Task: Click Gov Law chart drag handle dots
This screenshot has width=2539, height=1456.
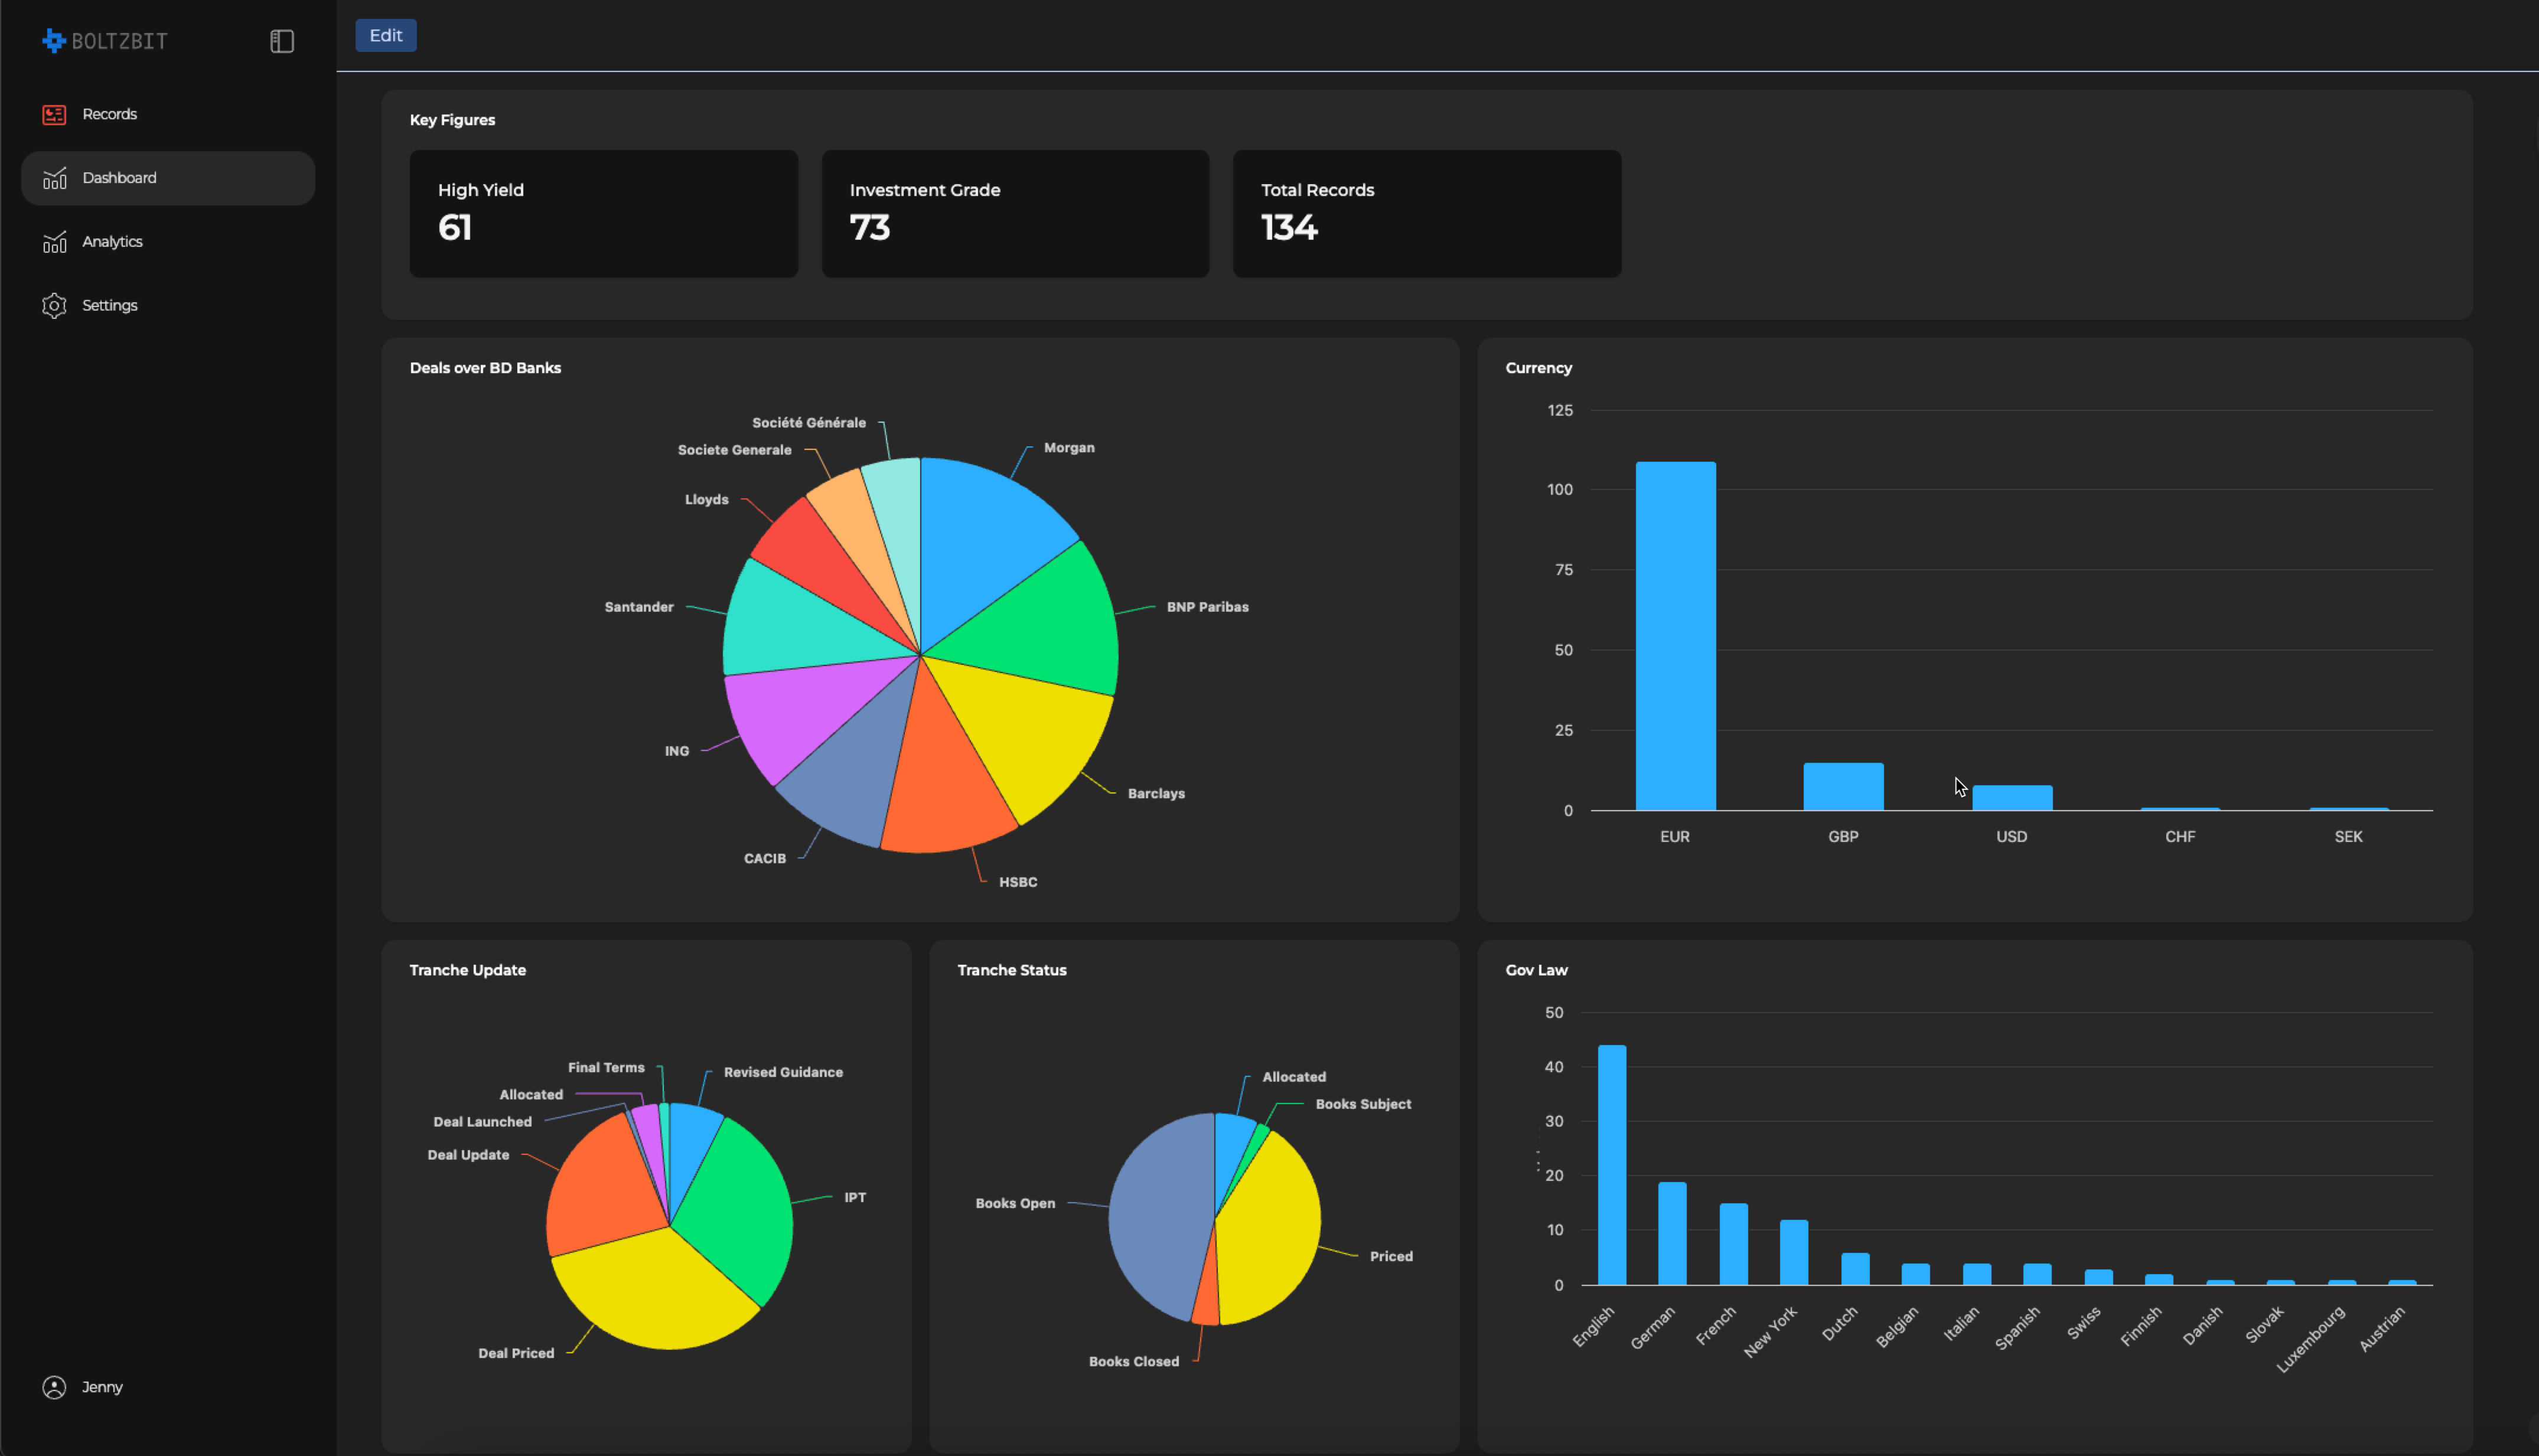Action: [1538, 1162]
